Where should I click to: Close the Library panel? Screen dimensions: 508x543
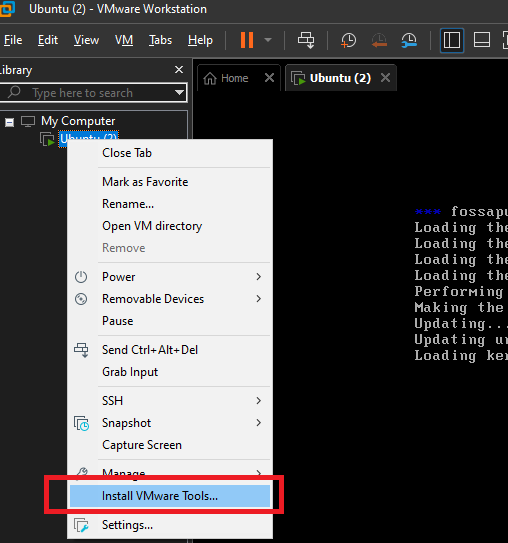[179, 70]
